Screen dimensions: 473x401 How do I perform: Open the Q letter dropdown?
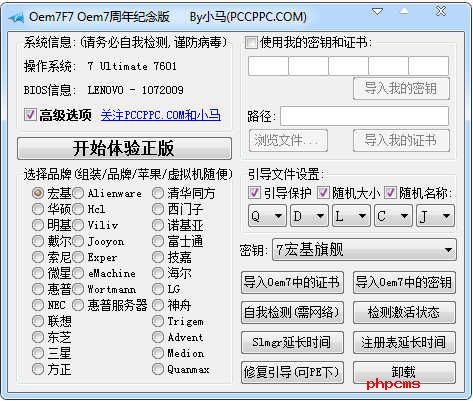point(267,216)
